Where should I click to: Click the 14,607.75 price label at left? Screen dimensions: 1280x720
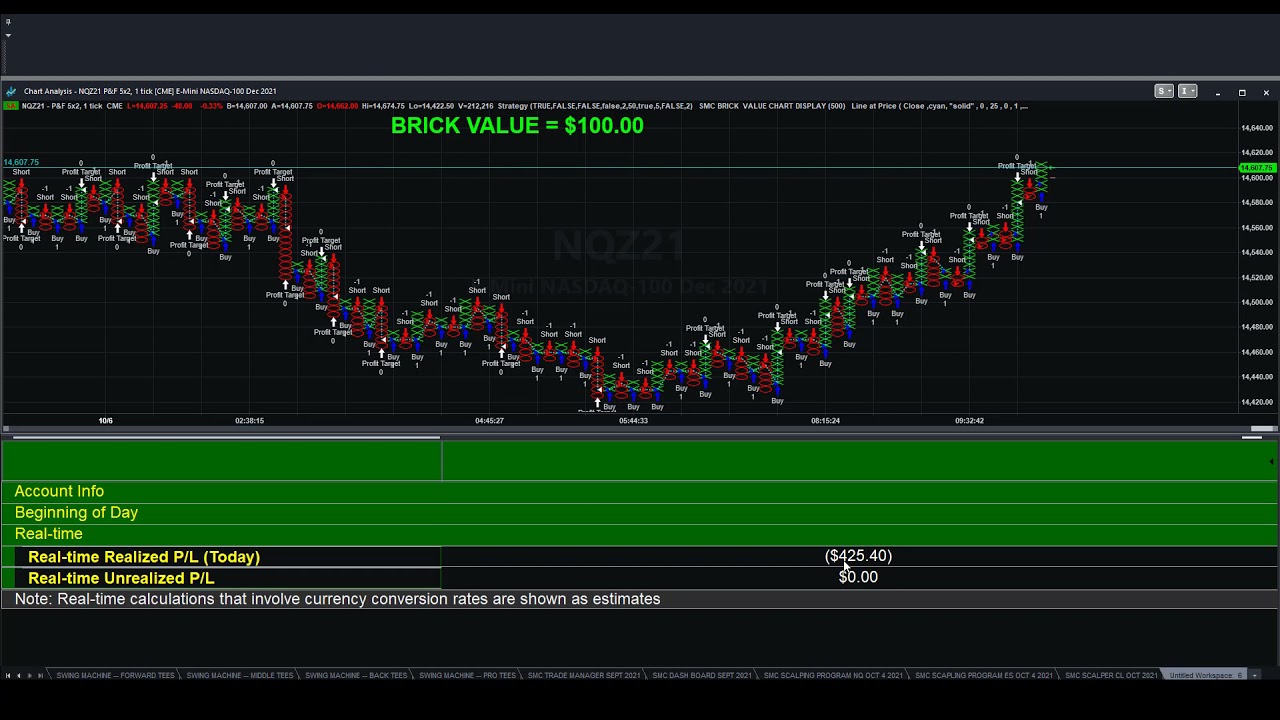click(x=21, y=162)
